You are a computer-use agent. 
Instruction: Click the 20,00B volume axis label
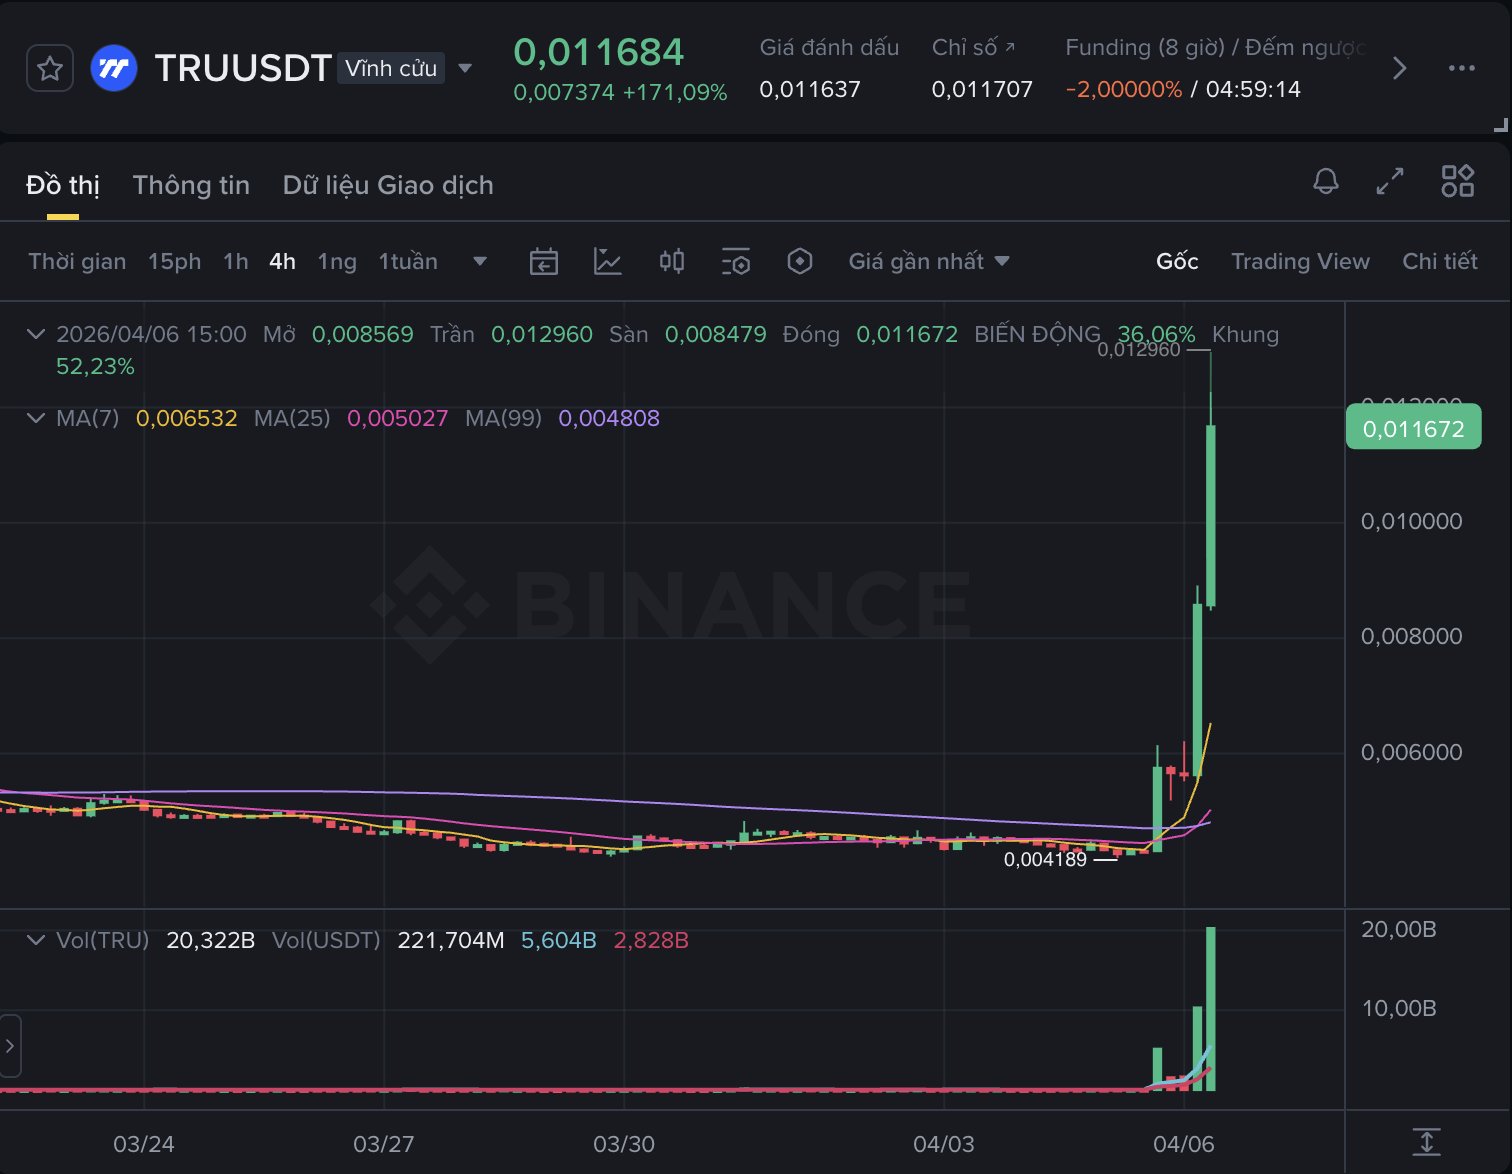1399,929
